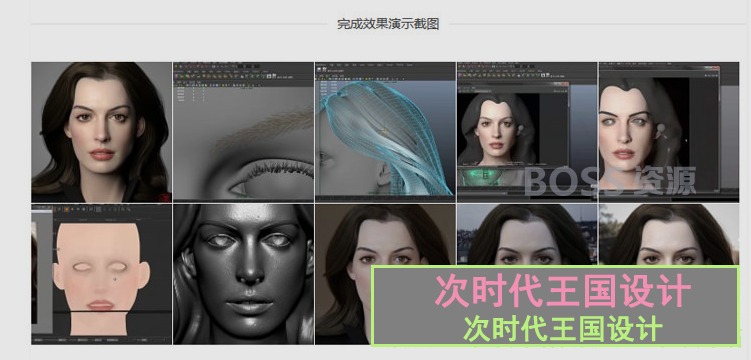Image resolution: width=751 pixels, height=360 pixels.
Task: Click the pink 次时代王国设计 banner text
Action: pyautogui.click(x=563, y=291)
